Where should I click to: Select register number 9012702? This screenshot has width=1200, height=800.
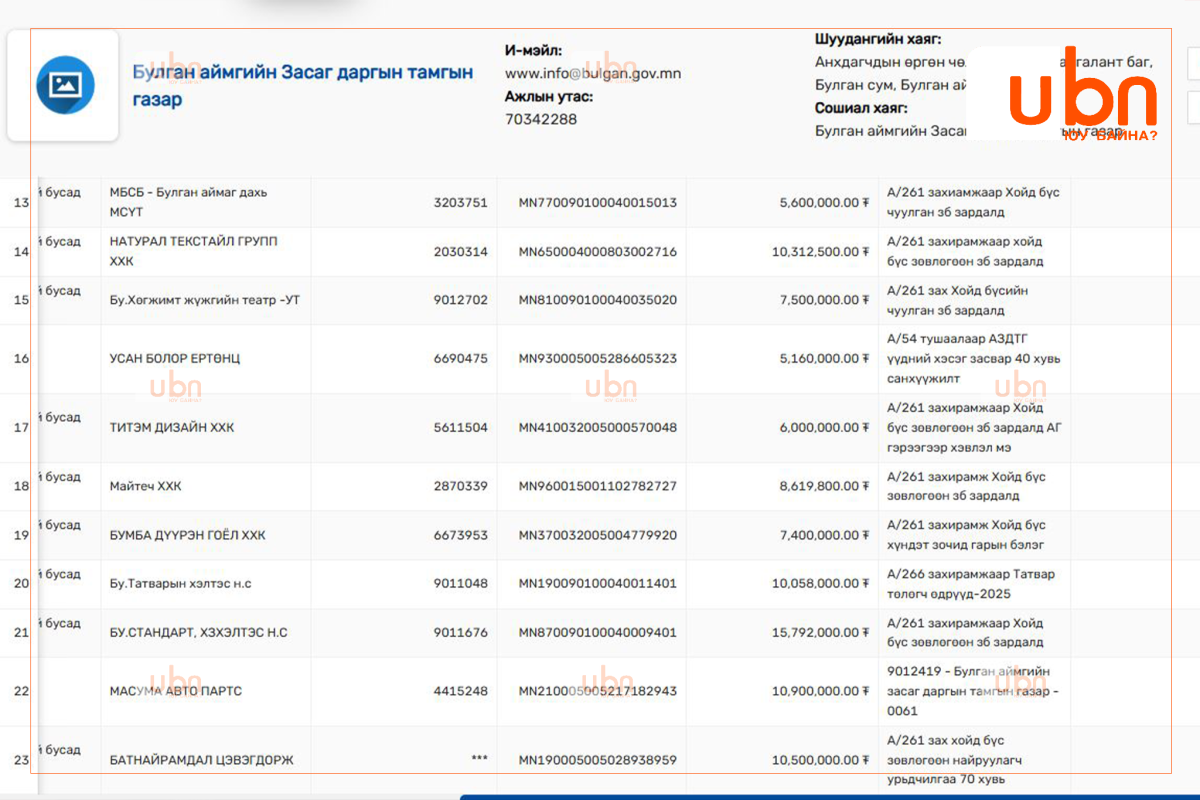[461, 300]
